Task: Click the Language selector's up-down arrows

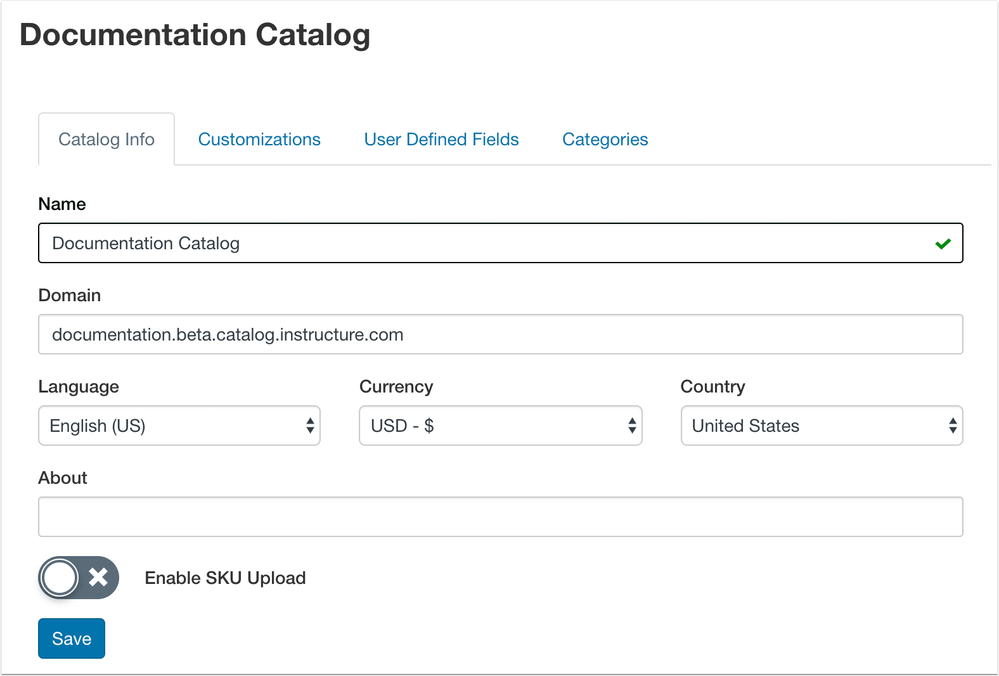Action: click(x=312, y=425)
